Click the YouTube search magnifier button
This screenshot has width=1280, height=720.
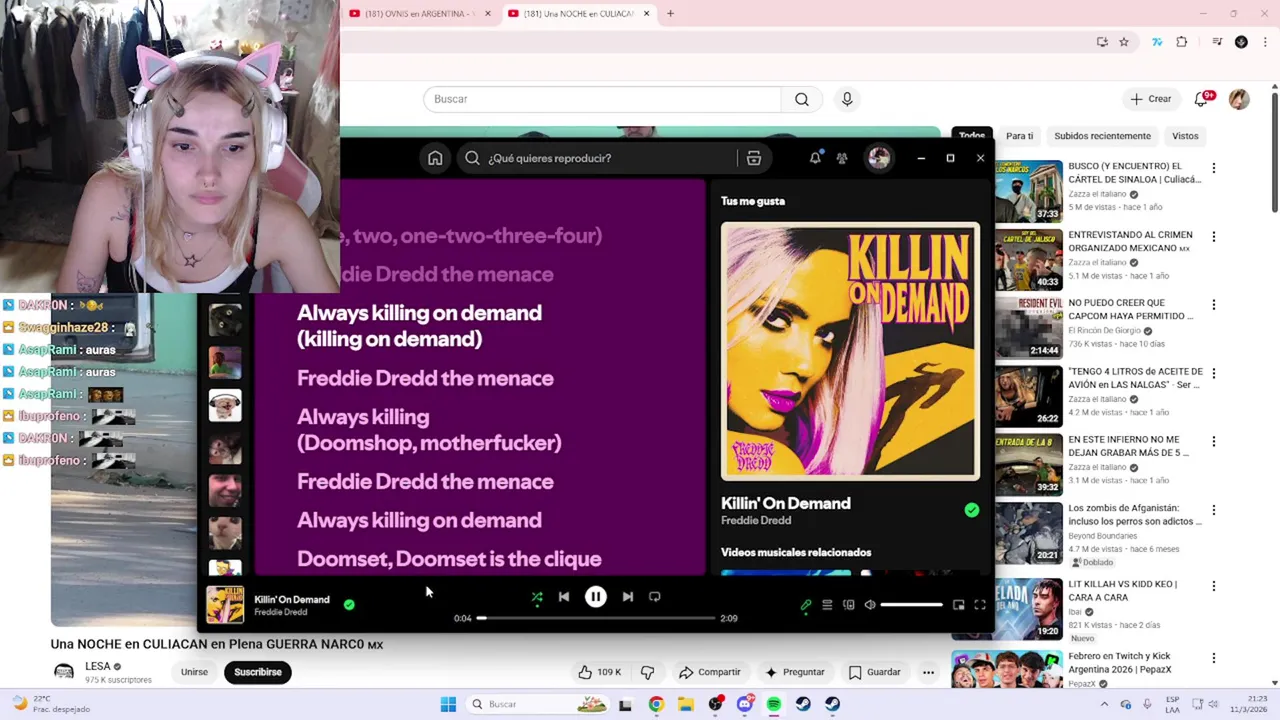click(x=802, y=99)
